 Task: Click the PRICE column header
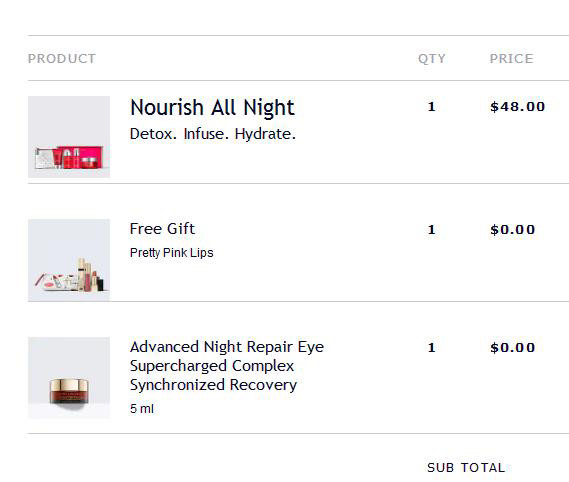click(x=511, y=58)
